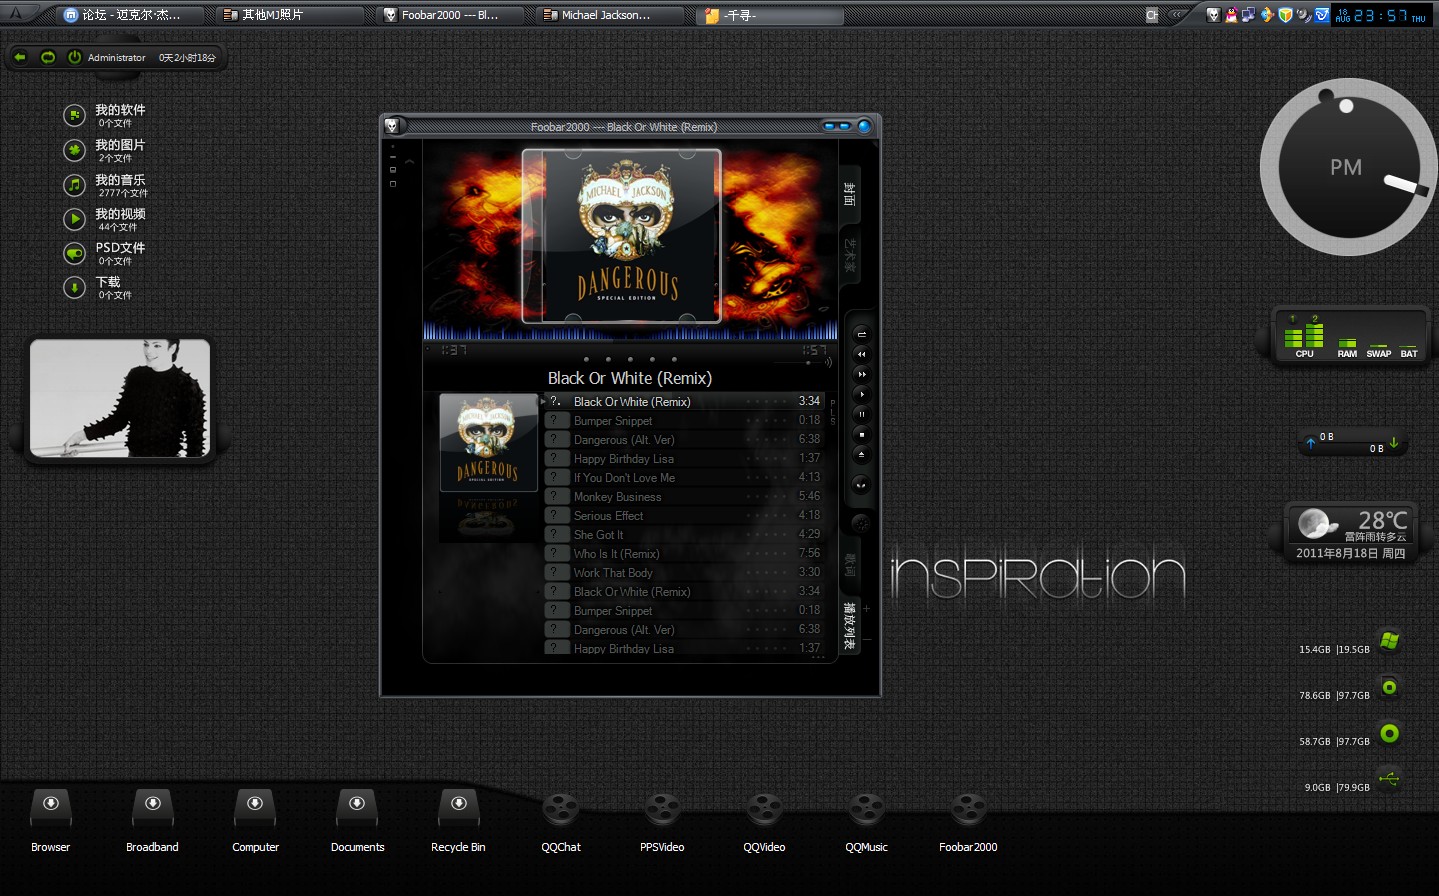The width and height of the screenshot is (1439, 896).
Task: Click the Dangerous album cover art
Action: pos(621,236)
